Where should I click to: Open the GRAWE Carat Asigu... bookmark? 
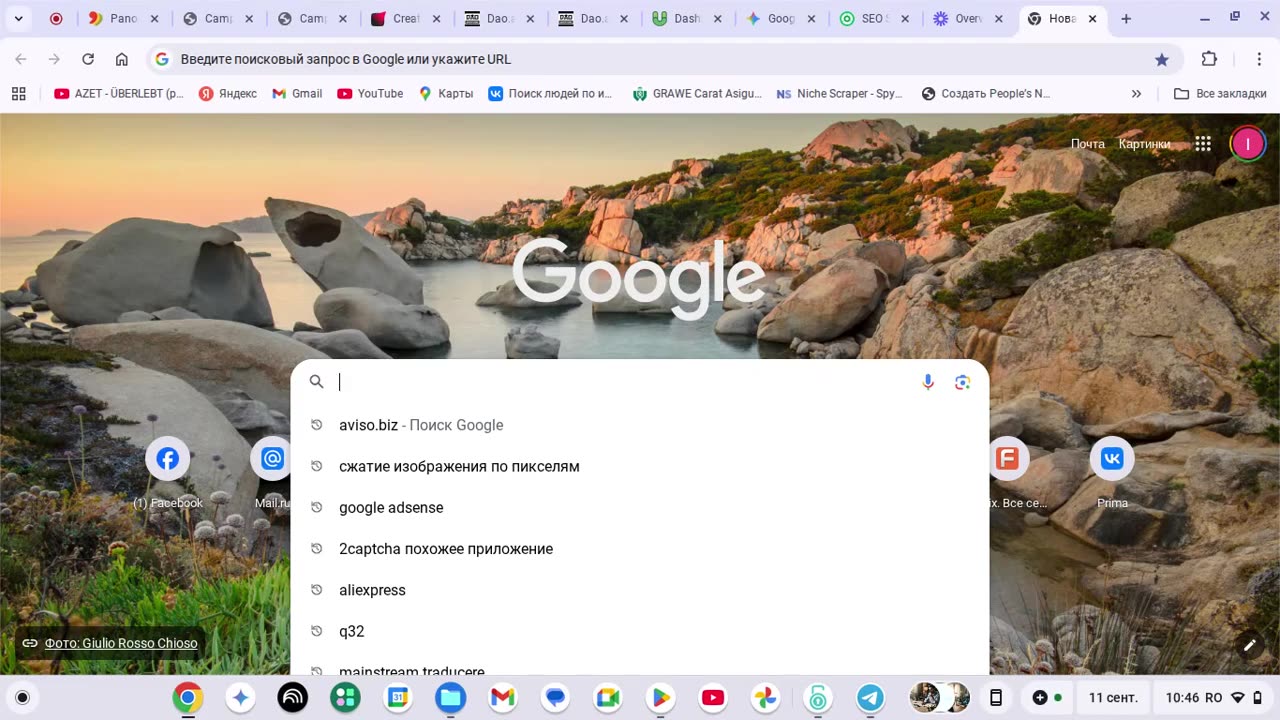coord(696,94)
